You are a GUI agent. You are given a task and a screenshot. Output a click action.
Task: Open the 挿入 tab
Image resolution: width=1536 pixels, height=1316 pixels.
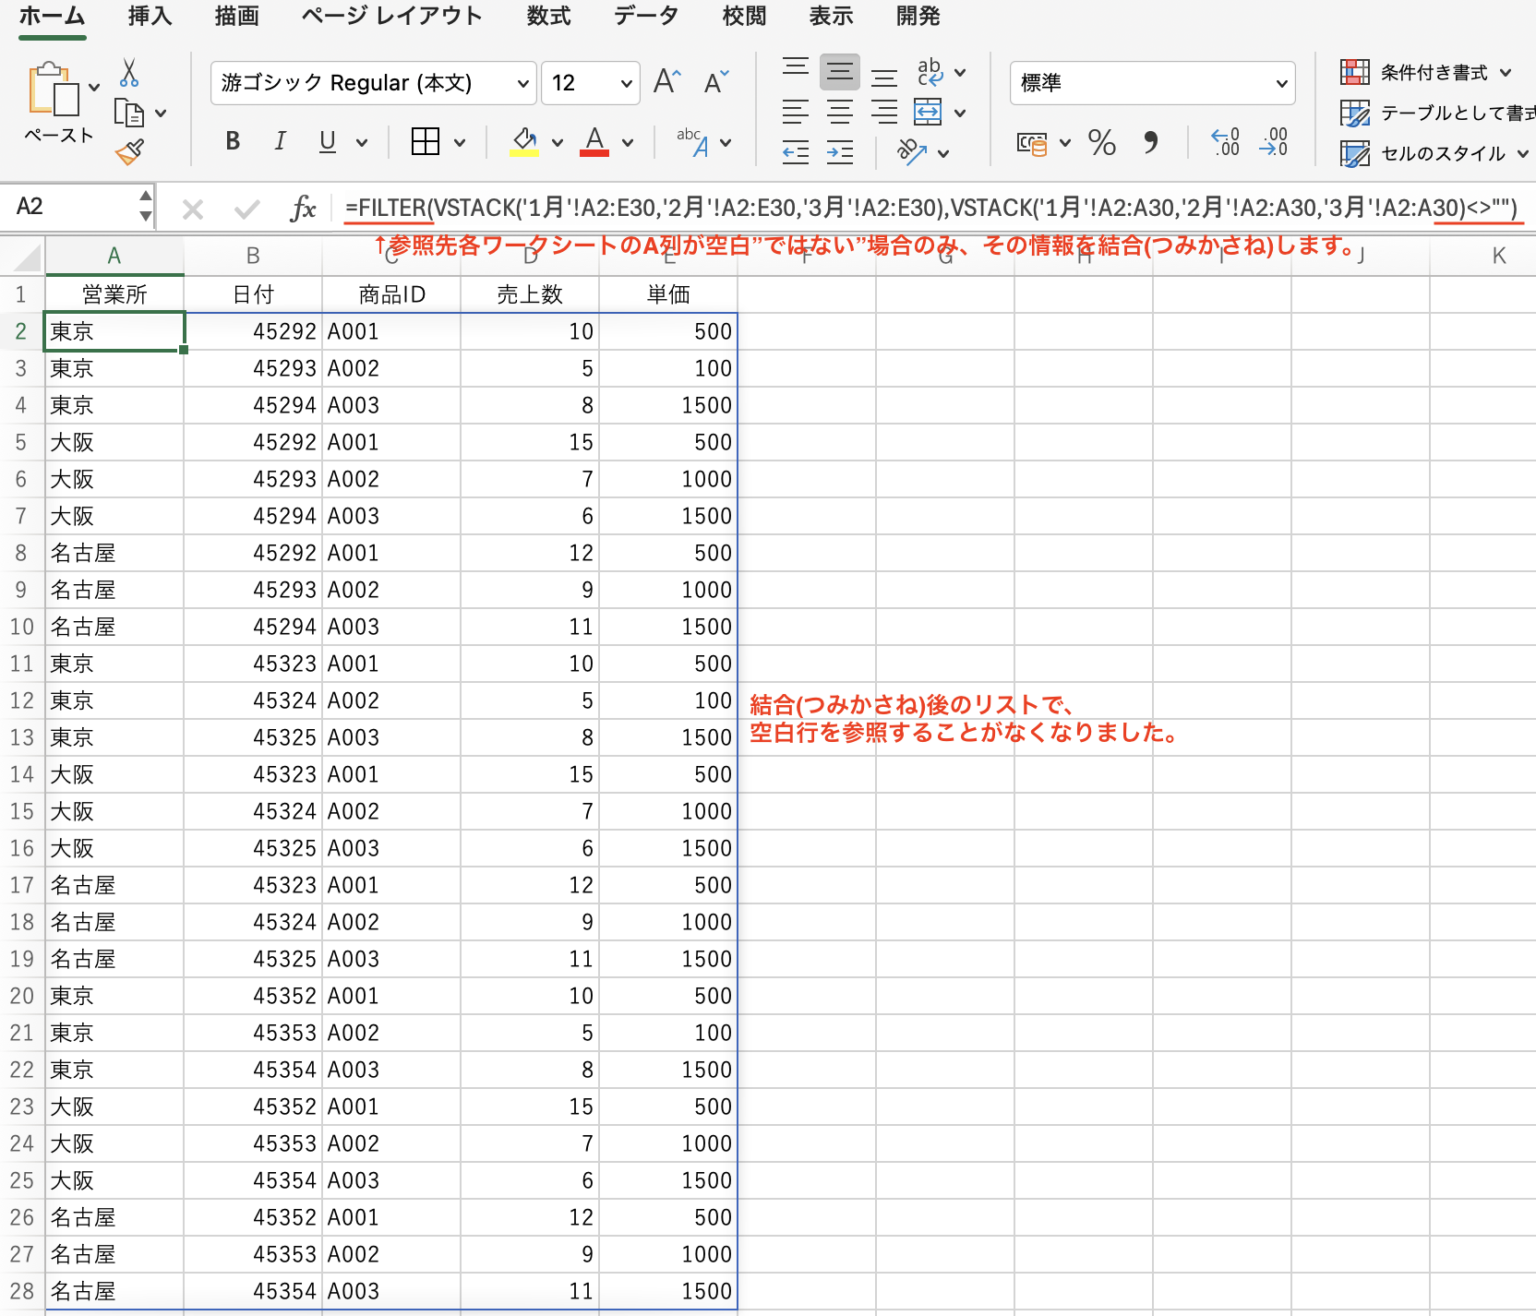pyautogui.click(x=150, y=16)
